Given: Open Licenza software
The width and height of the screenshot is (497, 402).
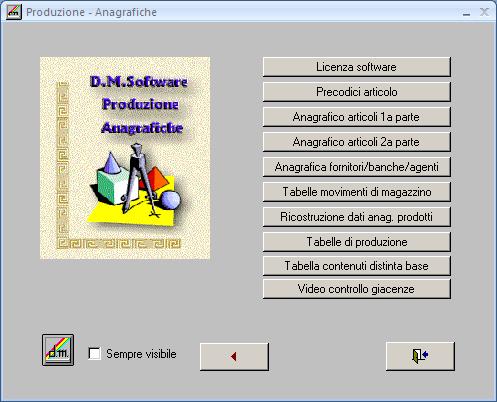Looking at the screenshot, I should click(357, 67).
